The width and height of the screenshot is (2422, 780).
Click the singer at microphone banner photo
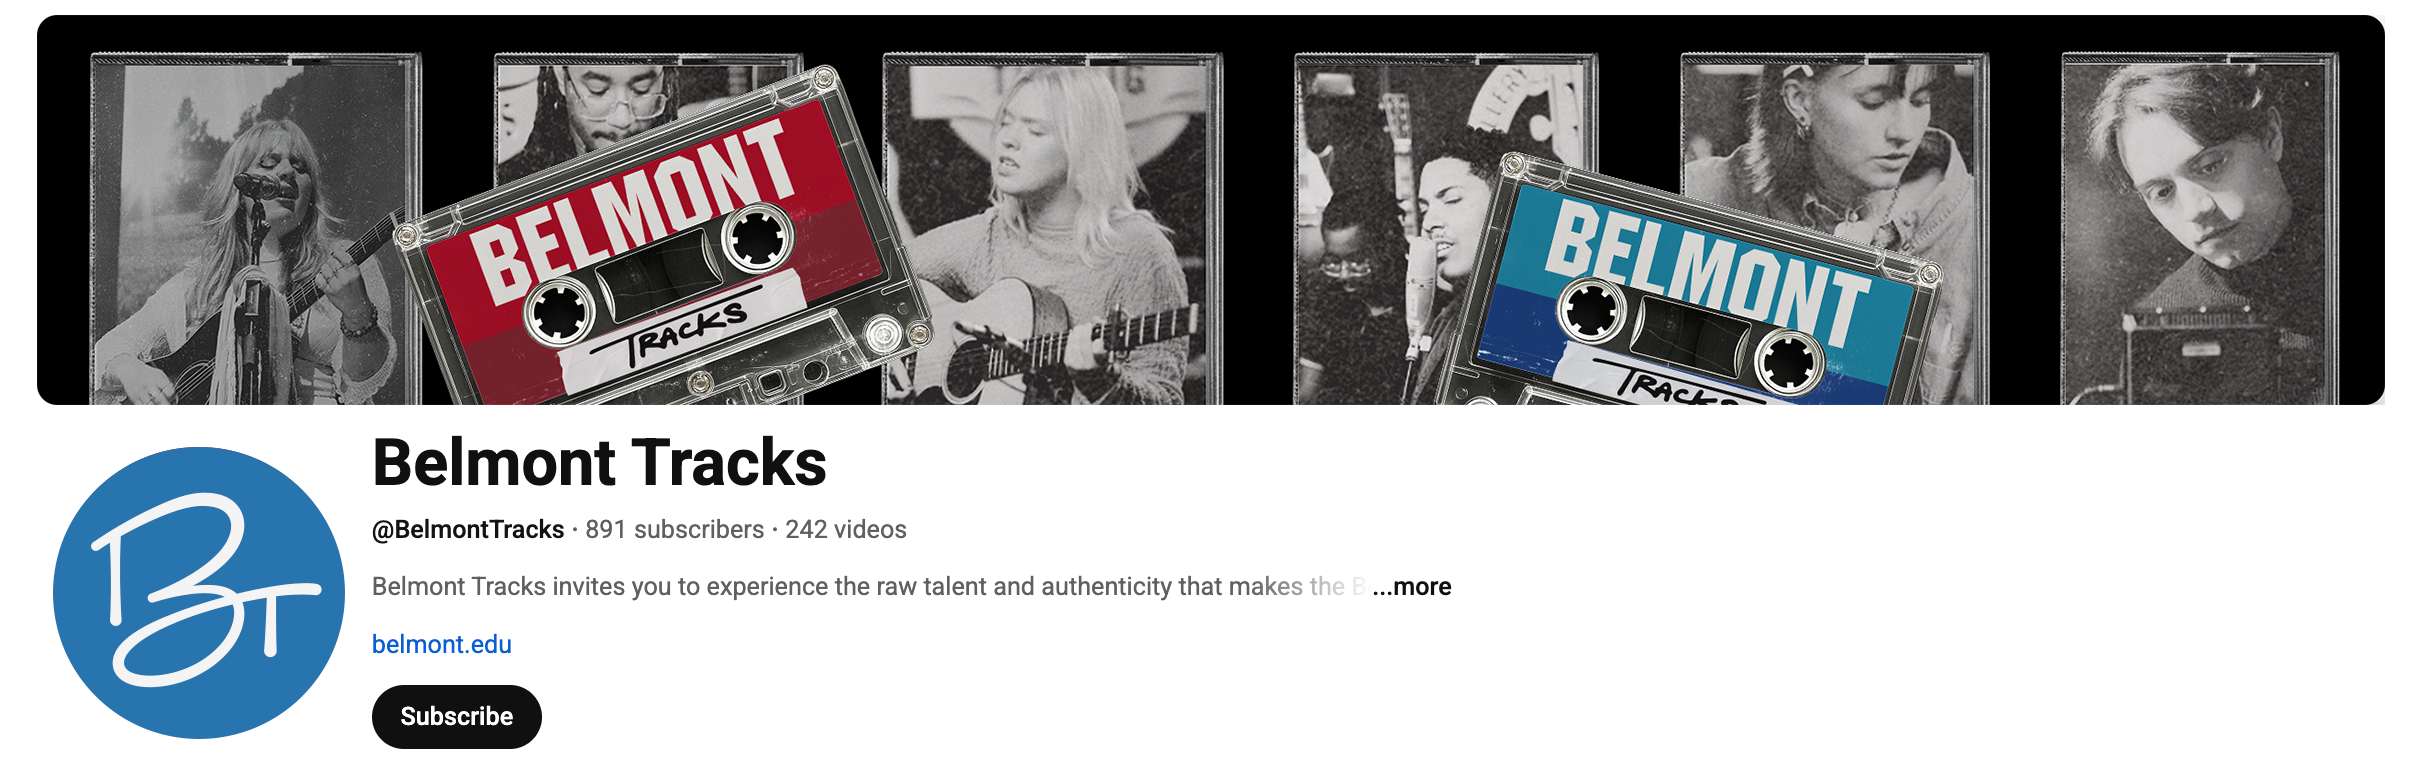255,230
